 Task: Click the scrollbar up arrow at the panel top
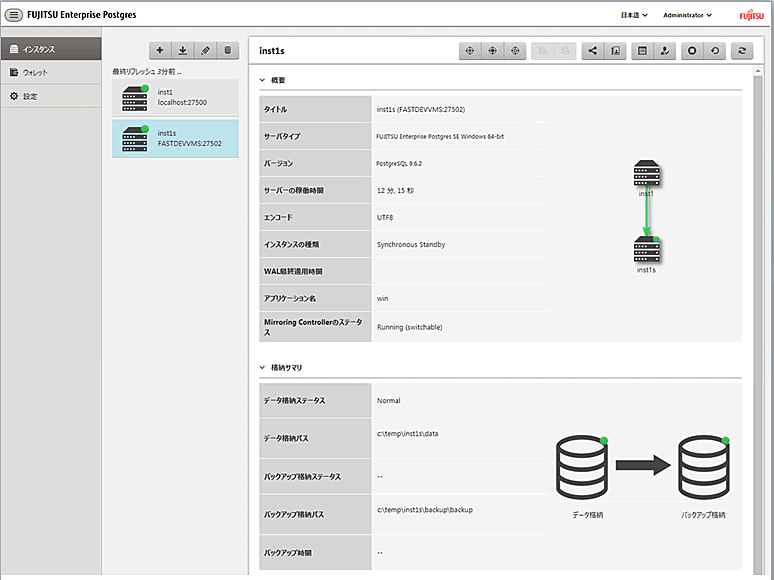pyautogui.click(x=759, y=72)
